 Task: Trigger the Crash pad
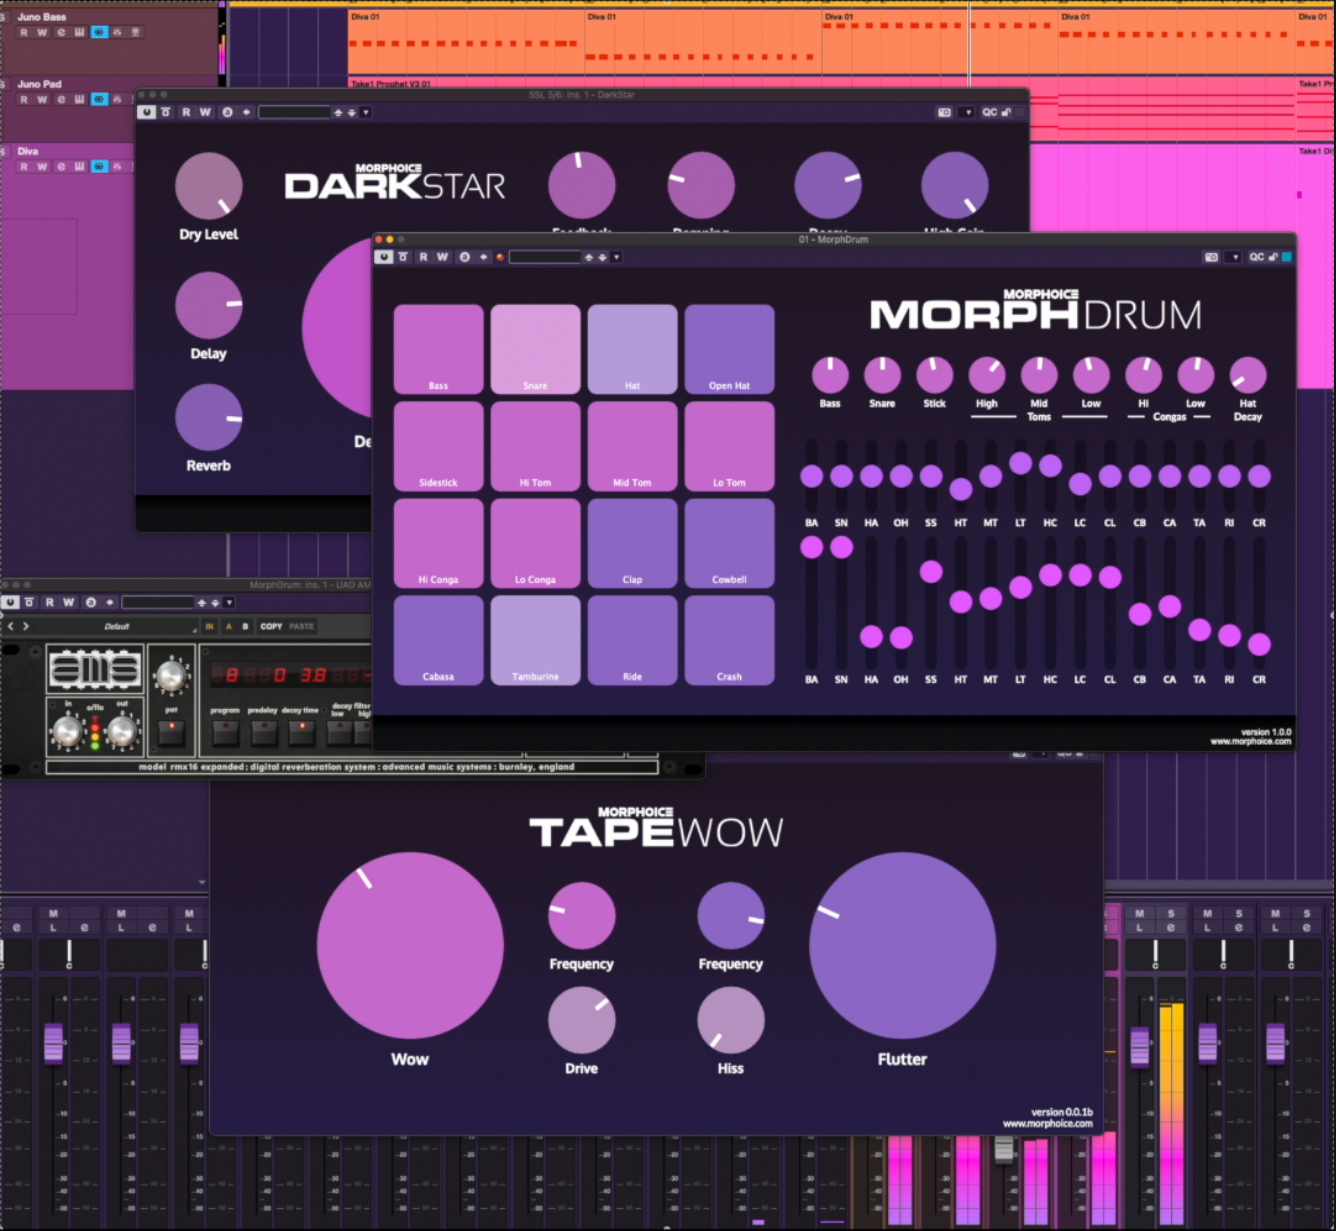tap(729, 640)
